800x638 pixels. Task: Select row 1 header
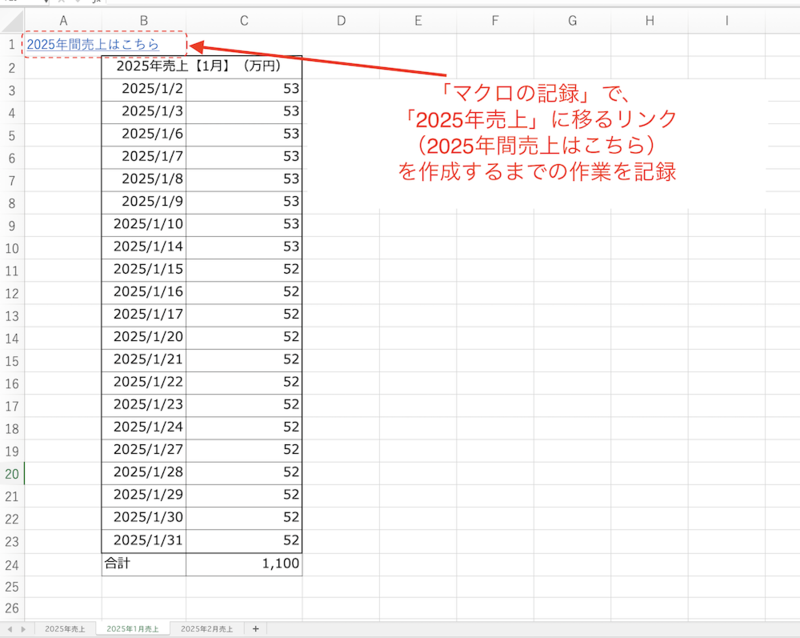coord(12,45)
